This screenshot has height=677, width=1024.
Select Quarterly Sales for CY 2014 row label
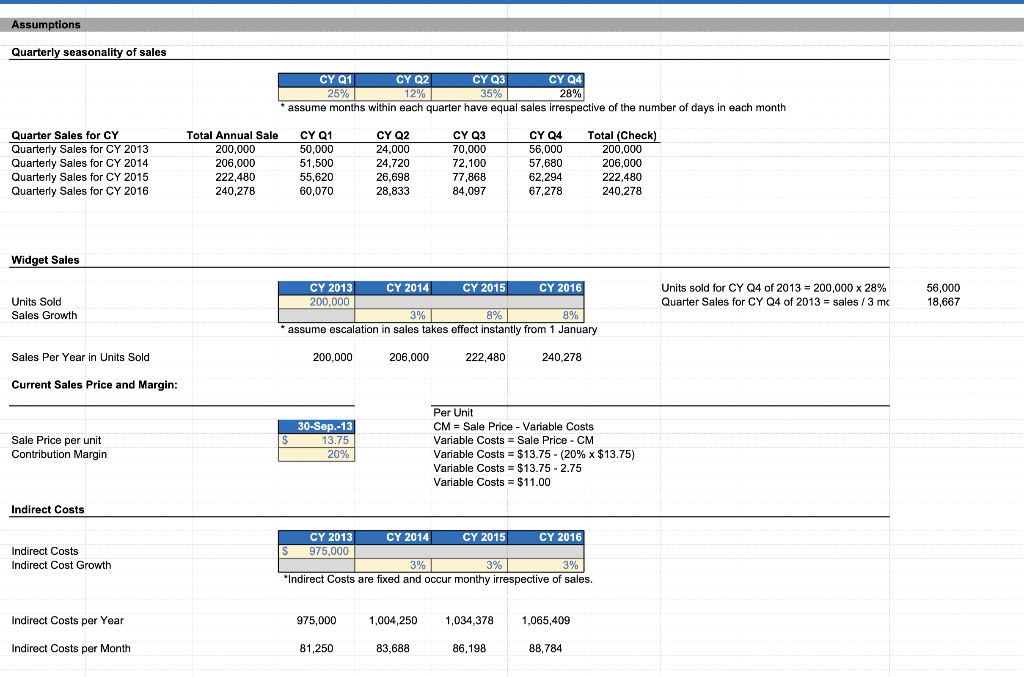point(80,163)
